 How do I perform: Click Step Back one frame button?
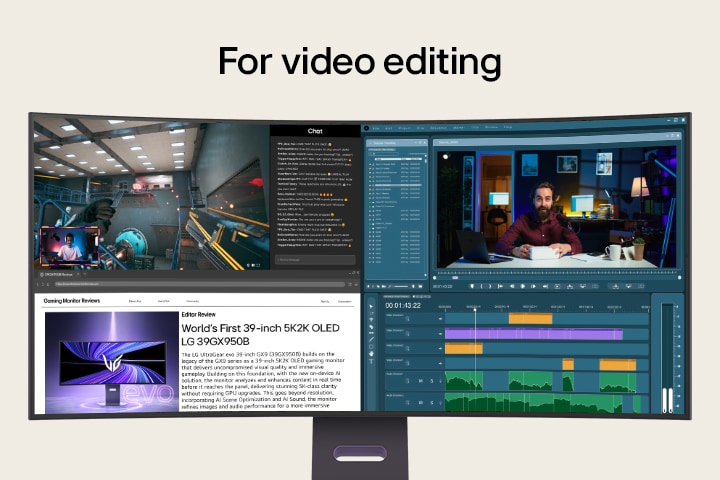click(512, 286)
